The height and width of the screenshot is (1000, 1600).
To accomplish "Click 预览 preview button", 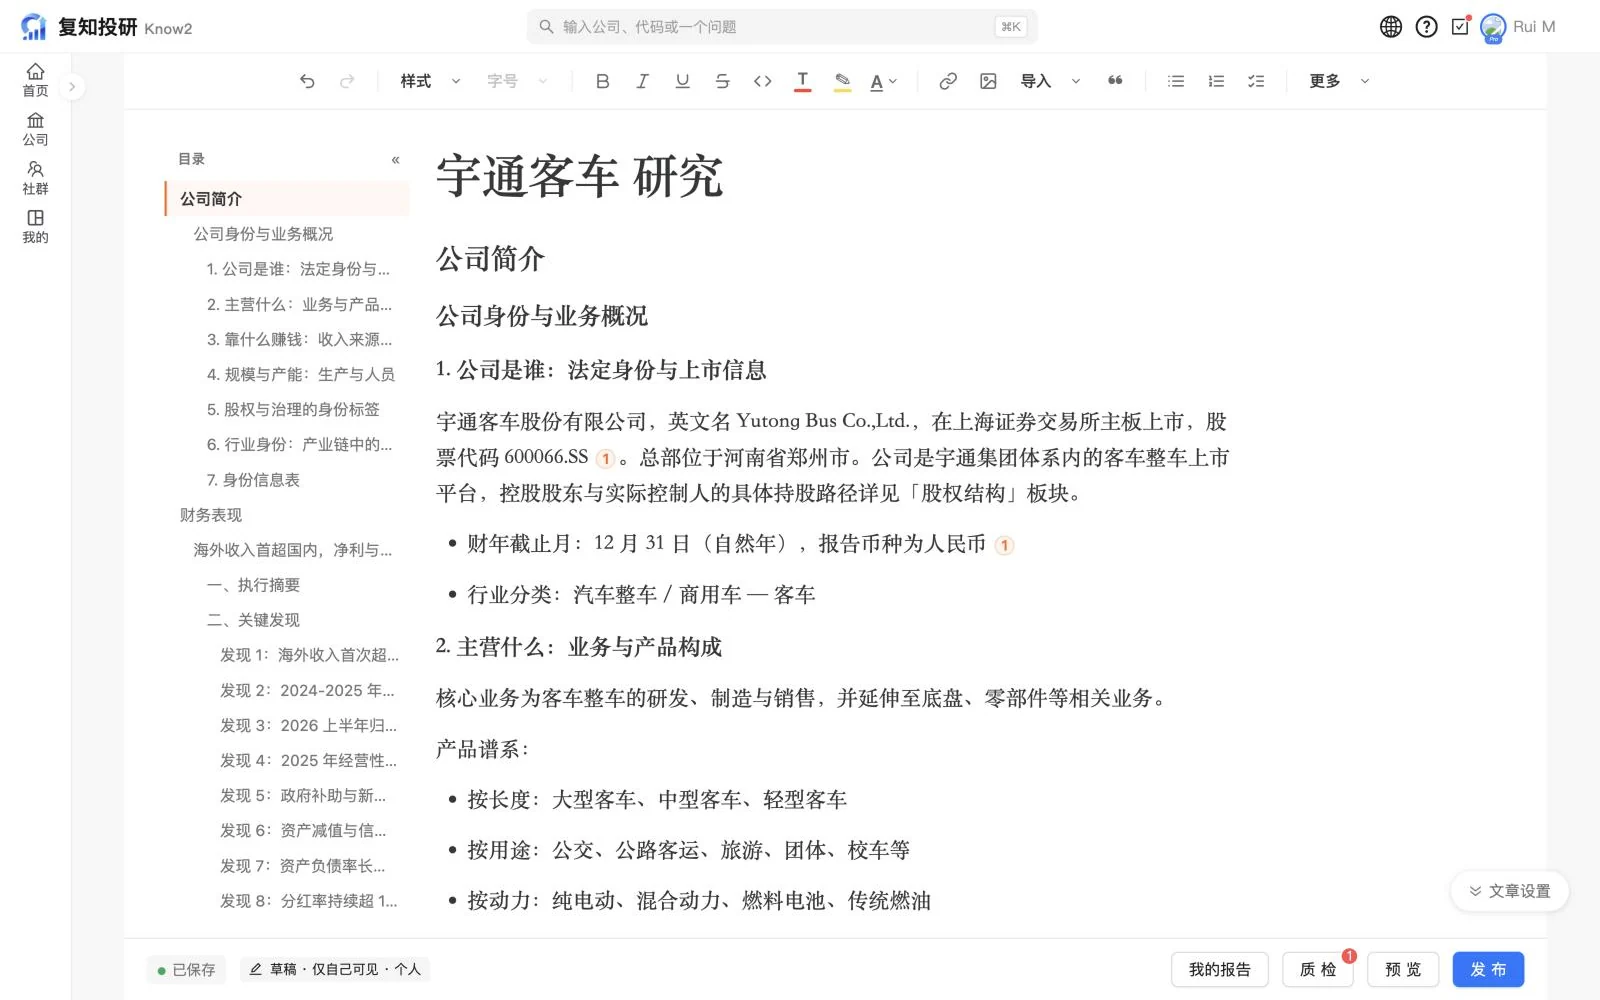I will point(1402,969).
